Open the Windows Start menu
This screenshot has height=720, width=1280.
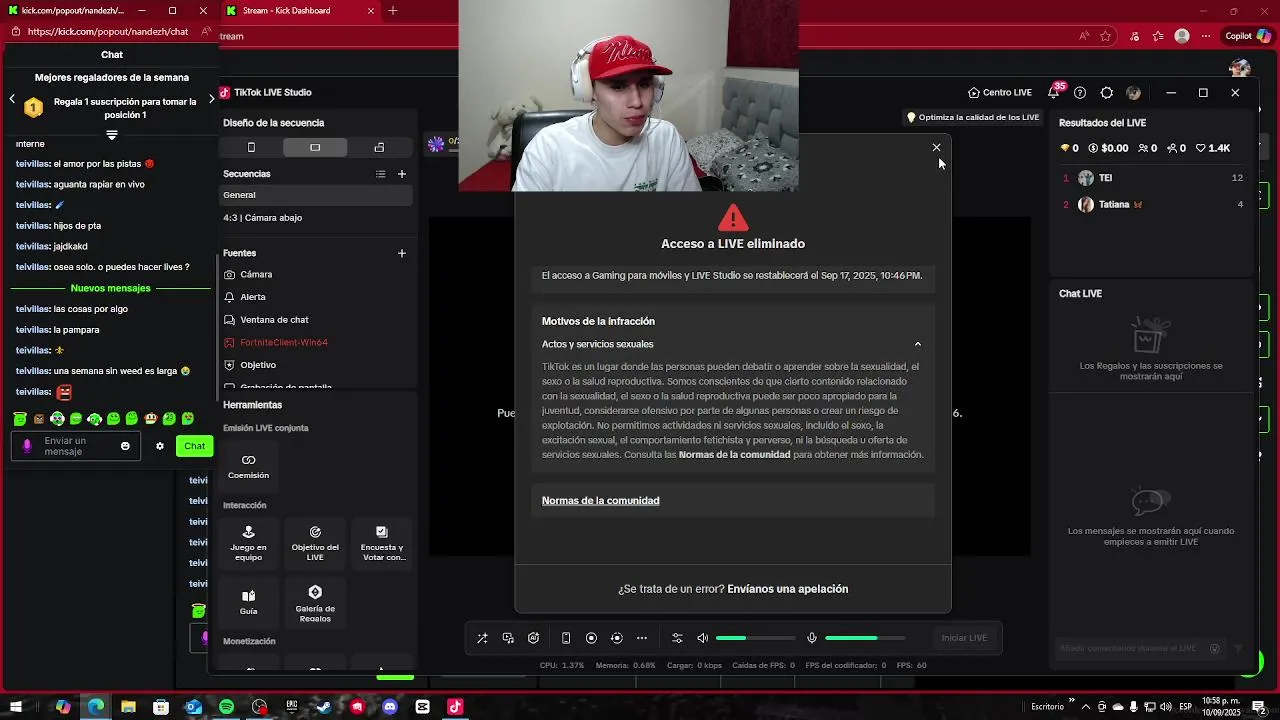point(15,707)
